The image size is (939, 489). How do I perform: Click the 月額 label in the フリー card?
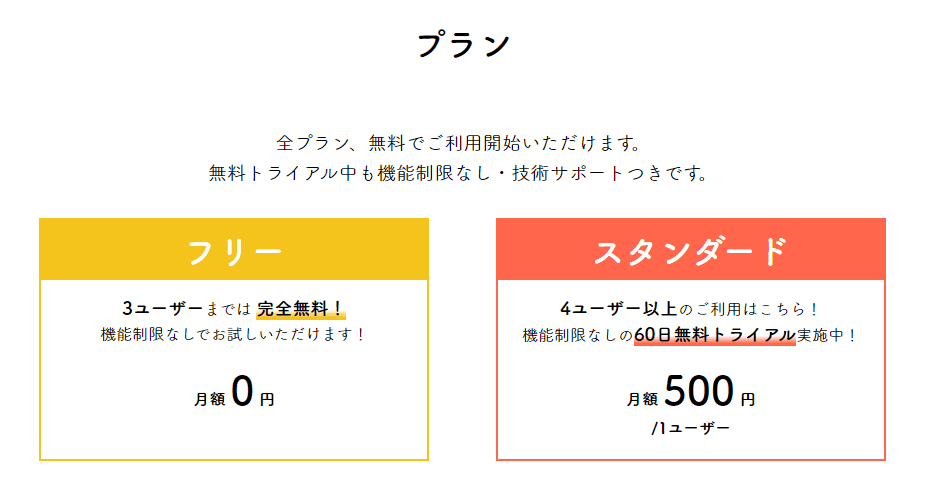pyautogui.click(x=210, y=399)
